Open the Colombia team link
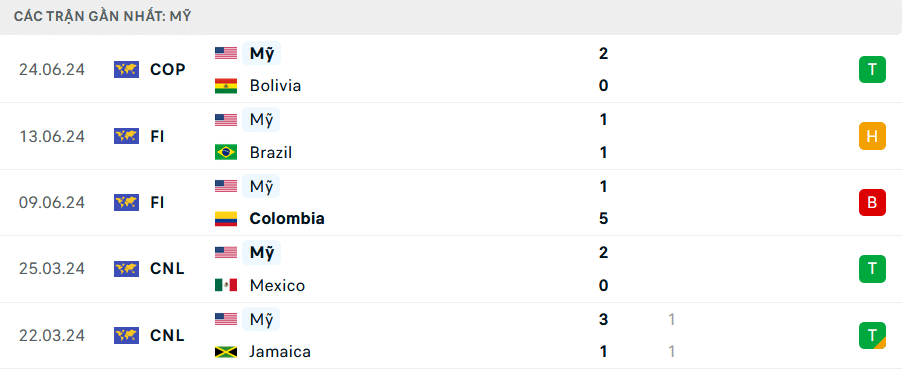This screenshot has height=382, width=903. pyautogui.click(x=287, y=218)
